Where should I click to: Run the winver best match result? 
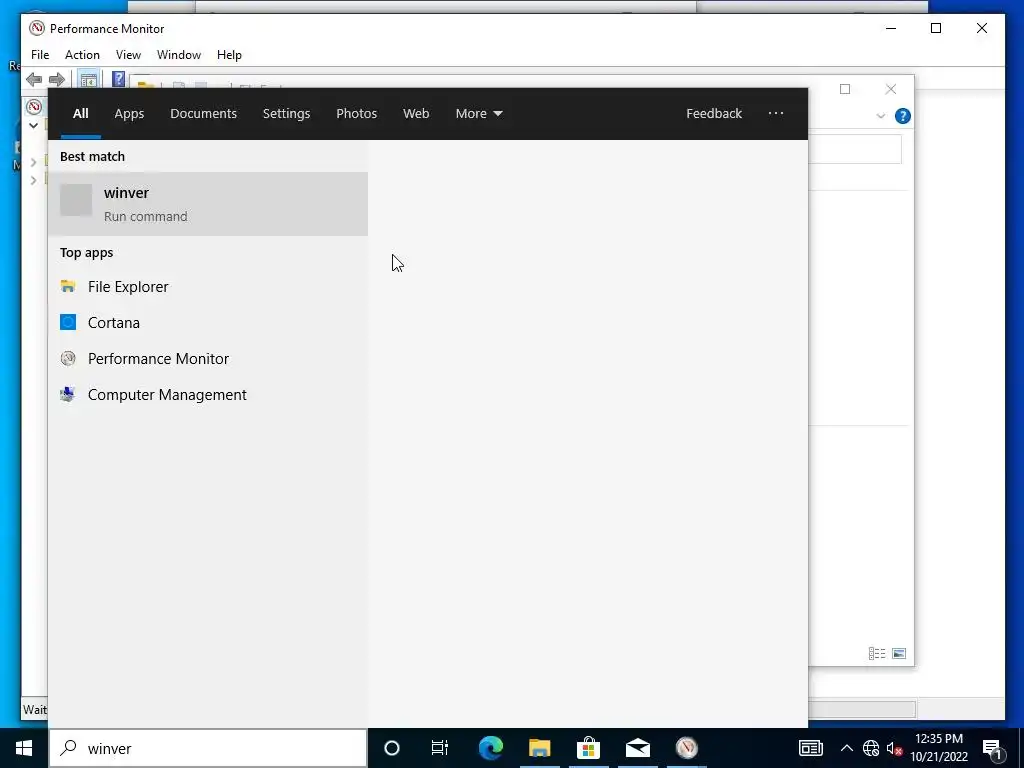point(208,204)
